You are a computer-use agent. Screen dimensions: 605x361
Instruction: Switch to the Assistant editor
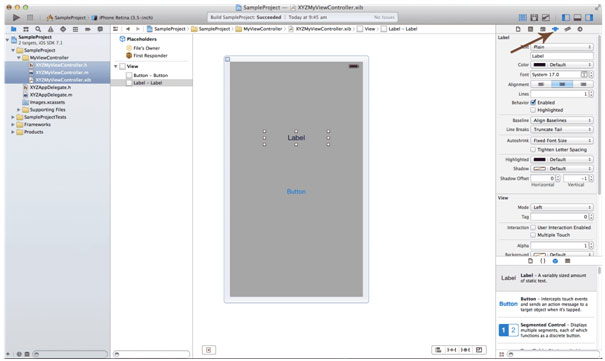(534, 17)
